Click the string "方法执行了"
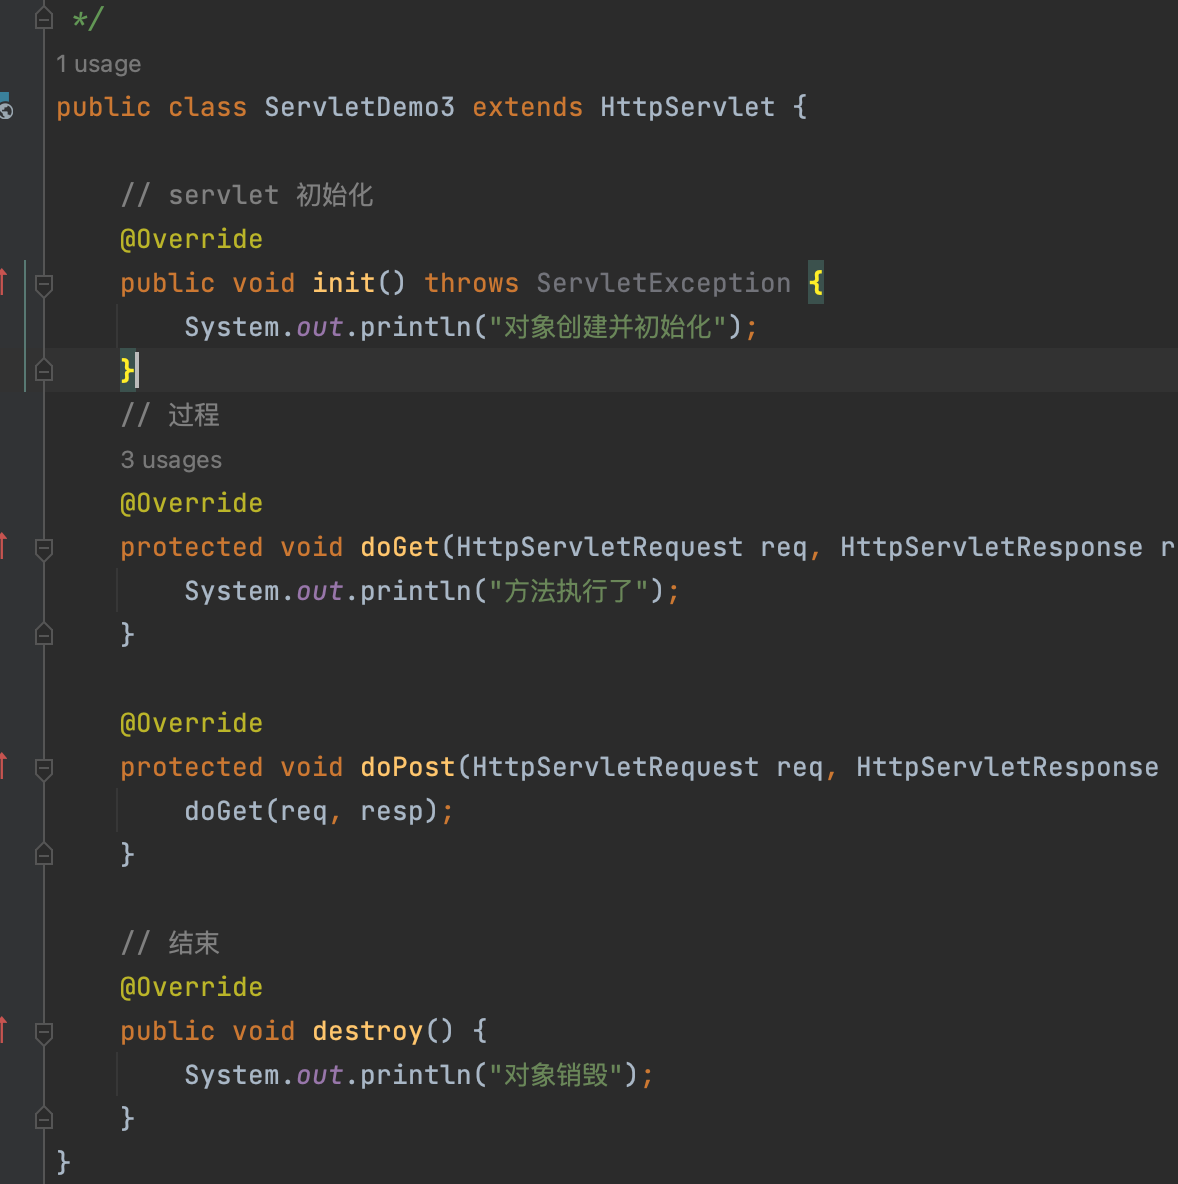Viewport: 1178px width, 1184px height. [569, 591]
